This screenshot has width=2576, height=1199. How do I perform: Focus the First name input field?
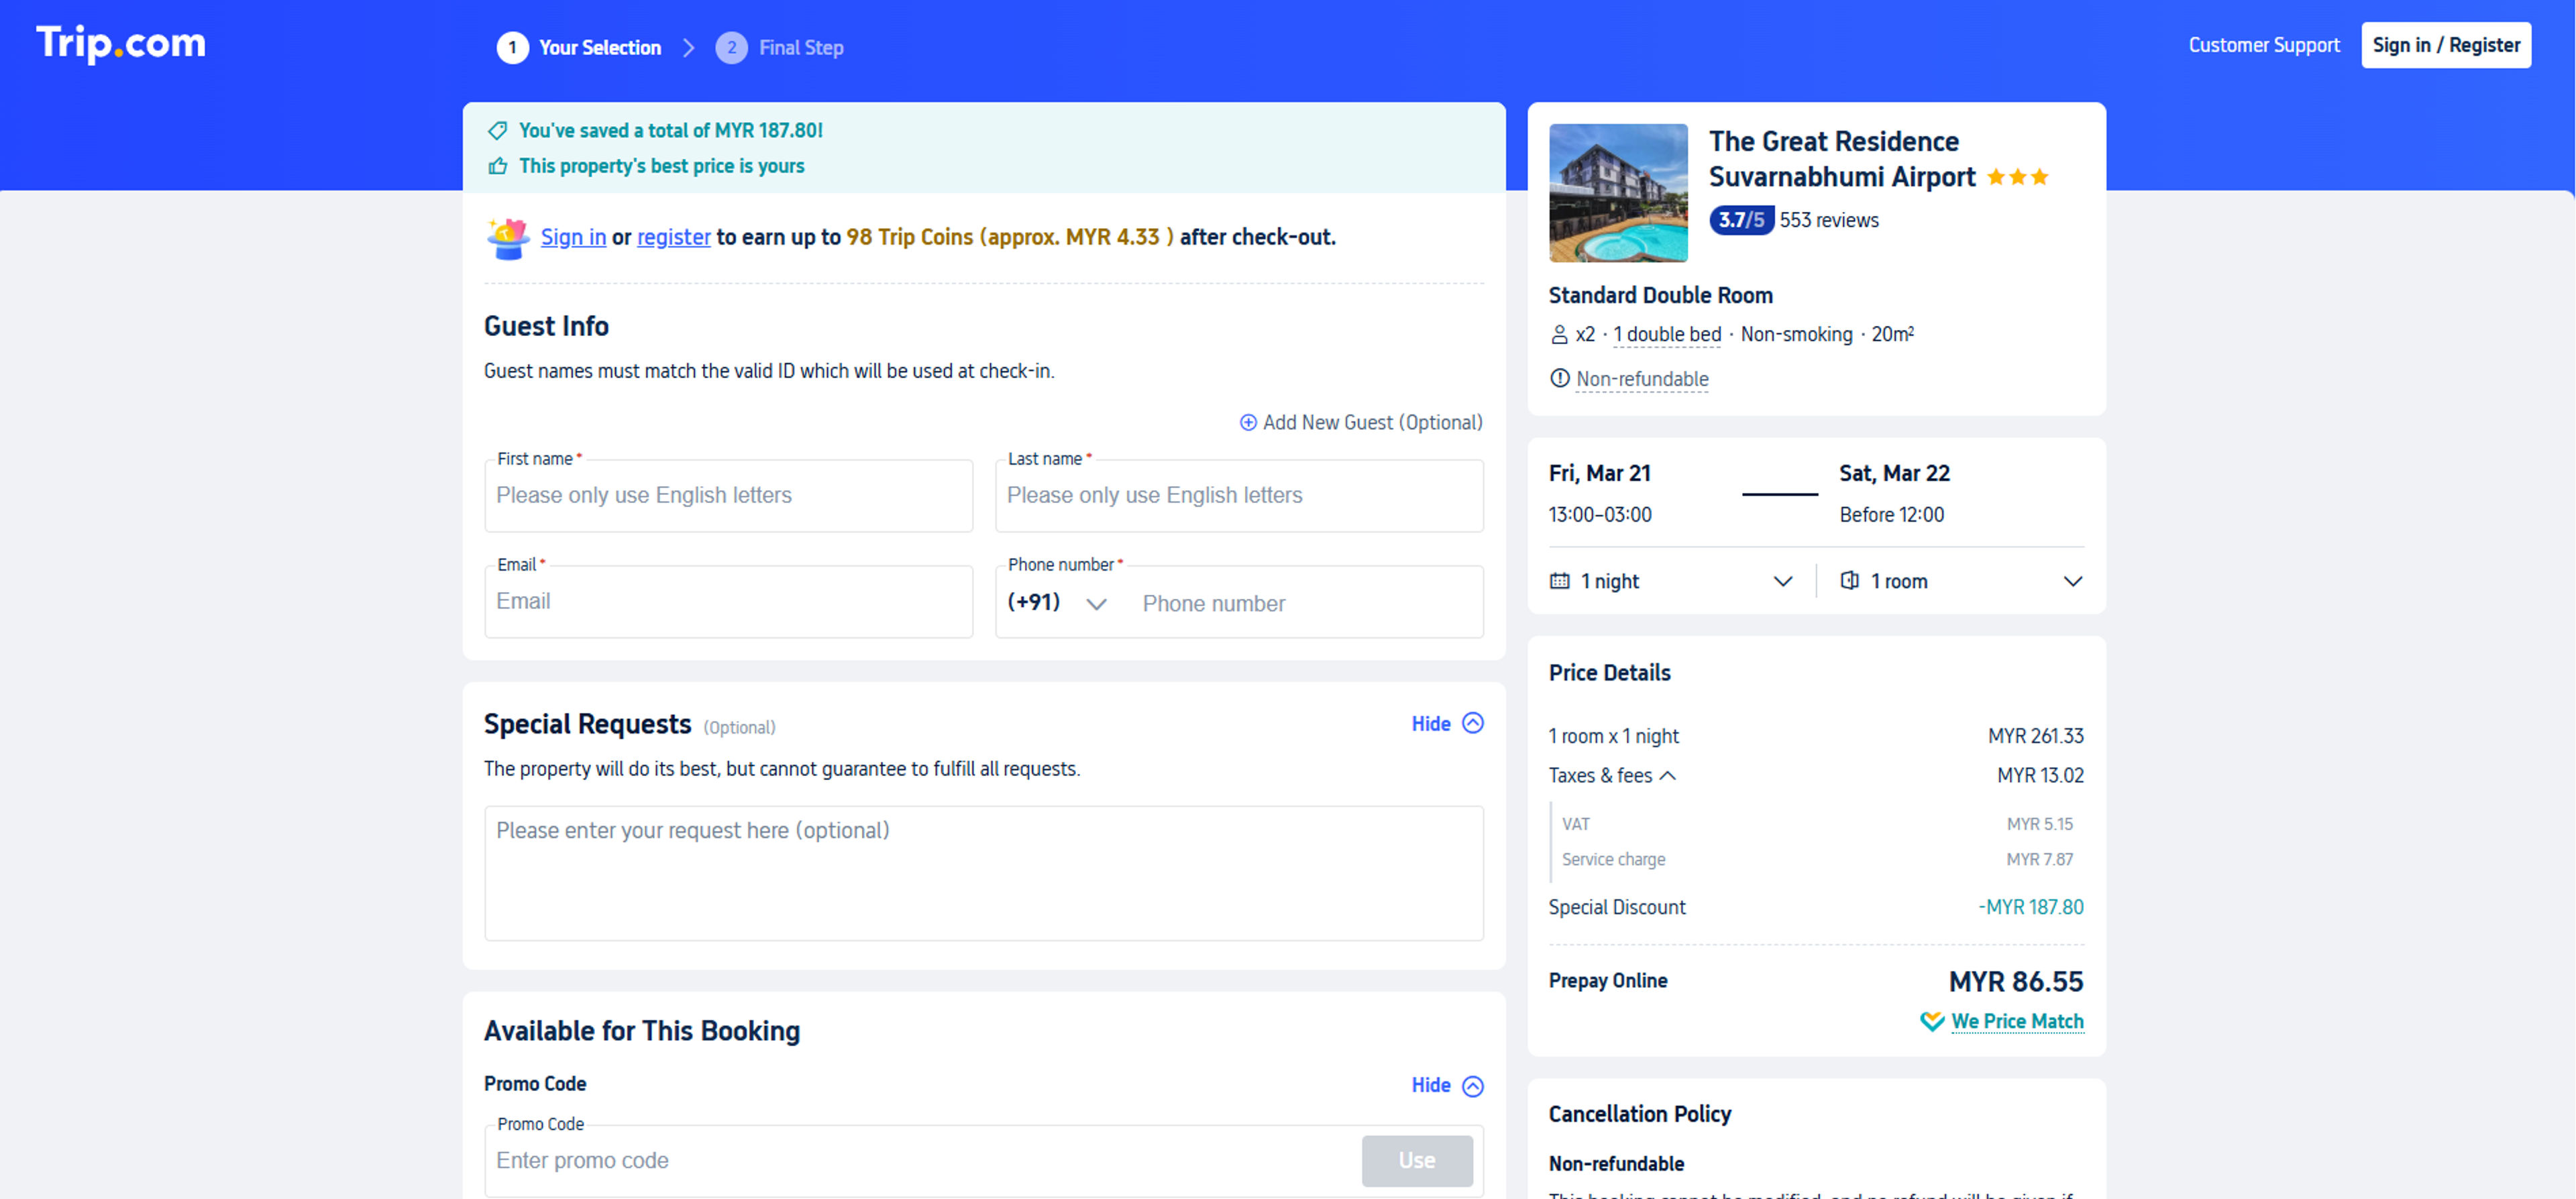pyautogui.click(x=728, y=496)
